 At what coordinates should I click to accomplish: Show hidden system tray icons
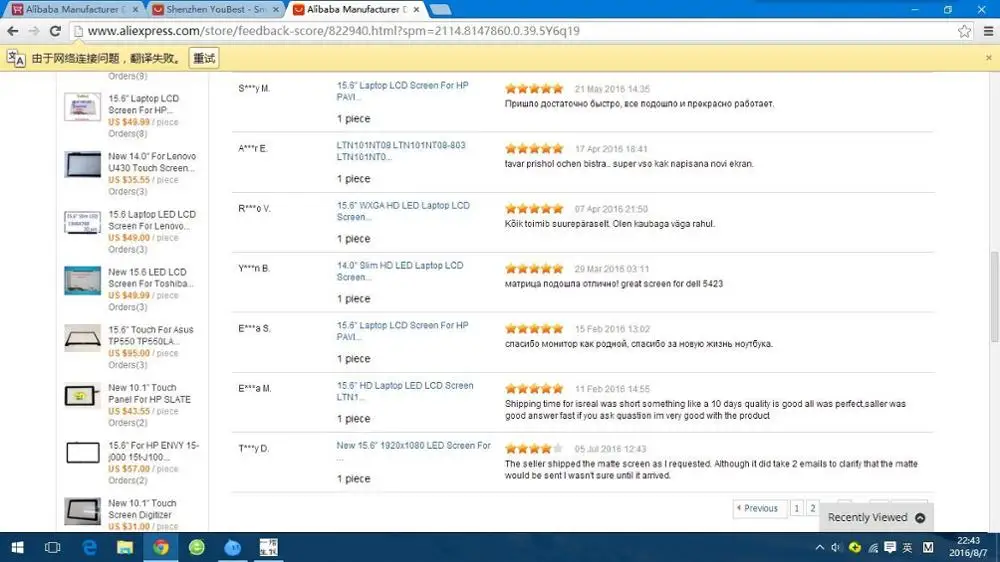(820, 547)
